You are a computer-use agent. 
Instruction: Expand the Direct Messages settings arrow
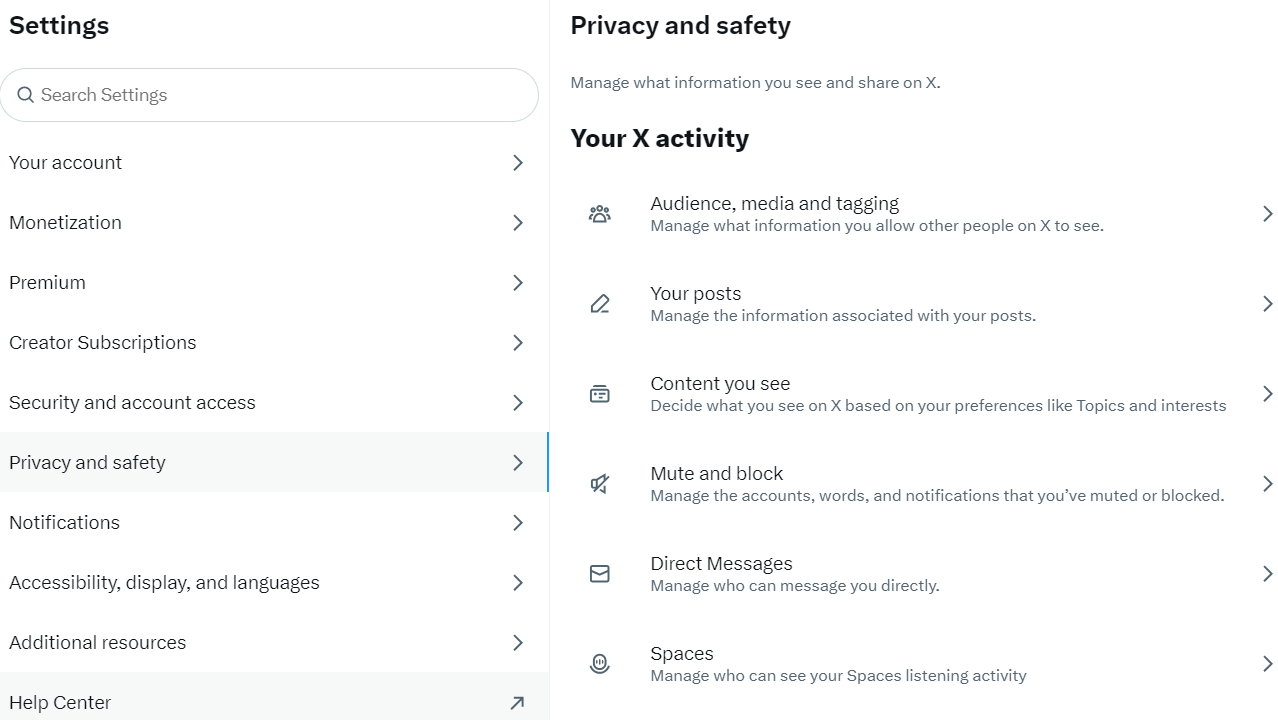(x=1266, y=573)
